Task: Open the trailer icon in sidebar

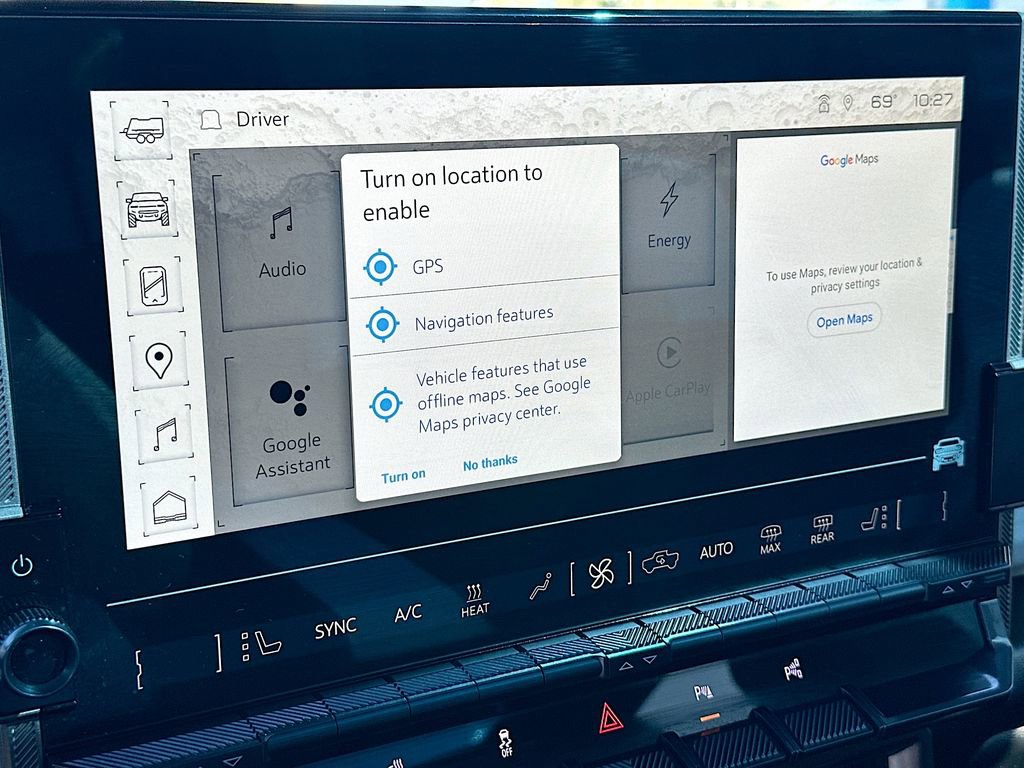Action: [141, 130]
